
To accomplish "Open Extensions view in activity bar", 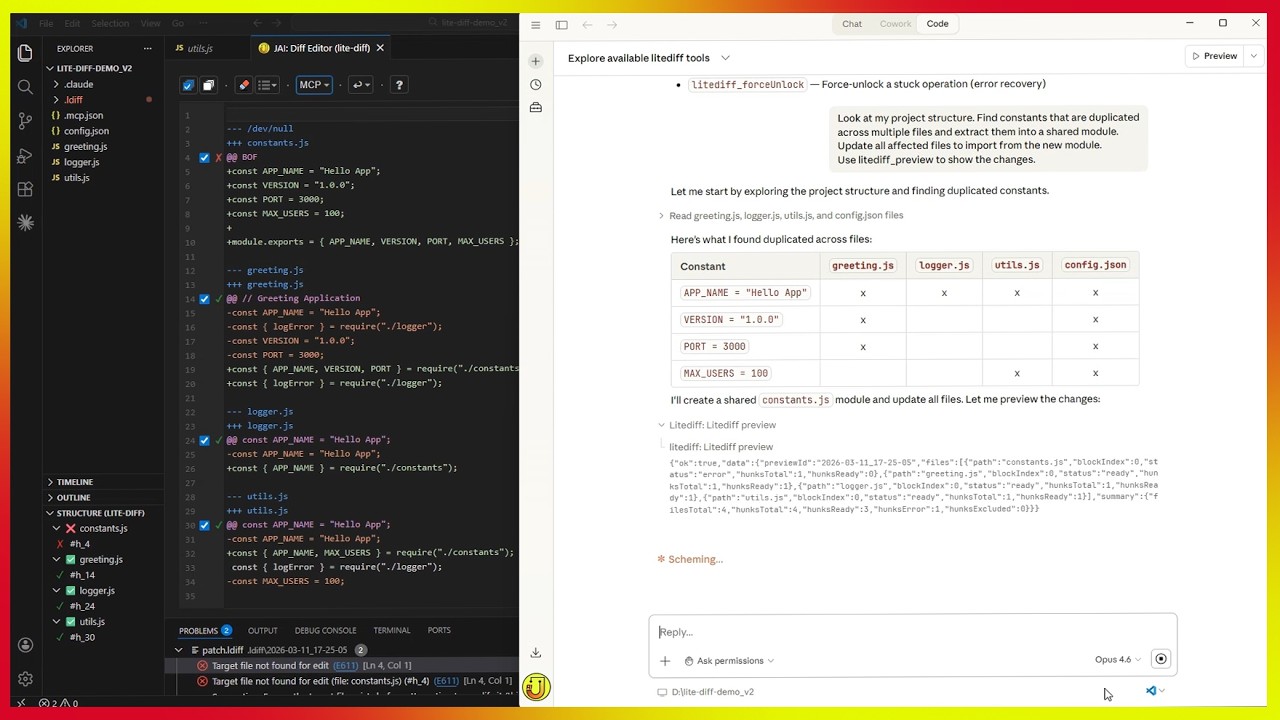I will (25, 189).
